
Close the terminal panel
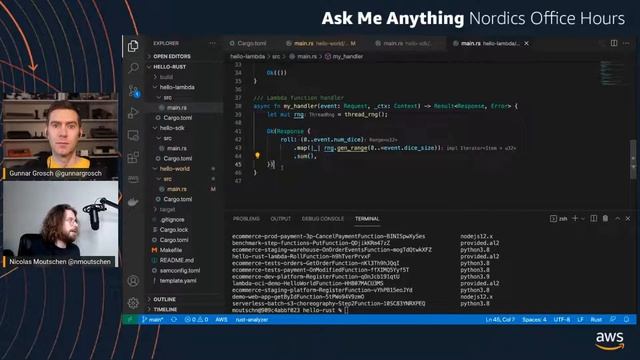[x=628, y=219]
